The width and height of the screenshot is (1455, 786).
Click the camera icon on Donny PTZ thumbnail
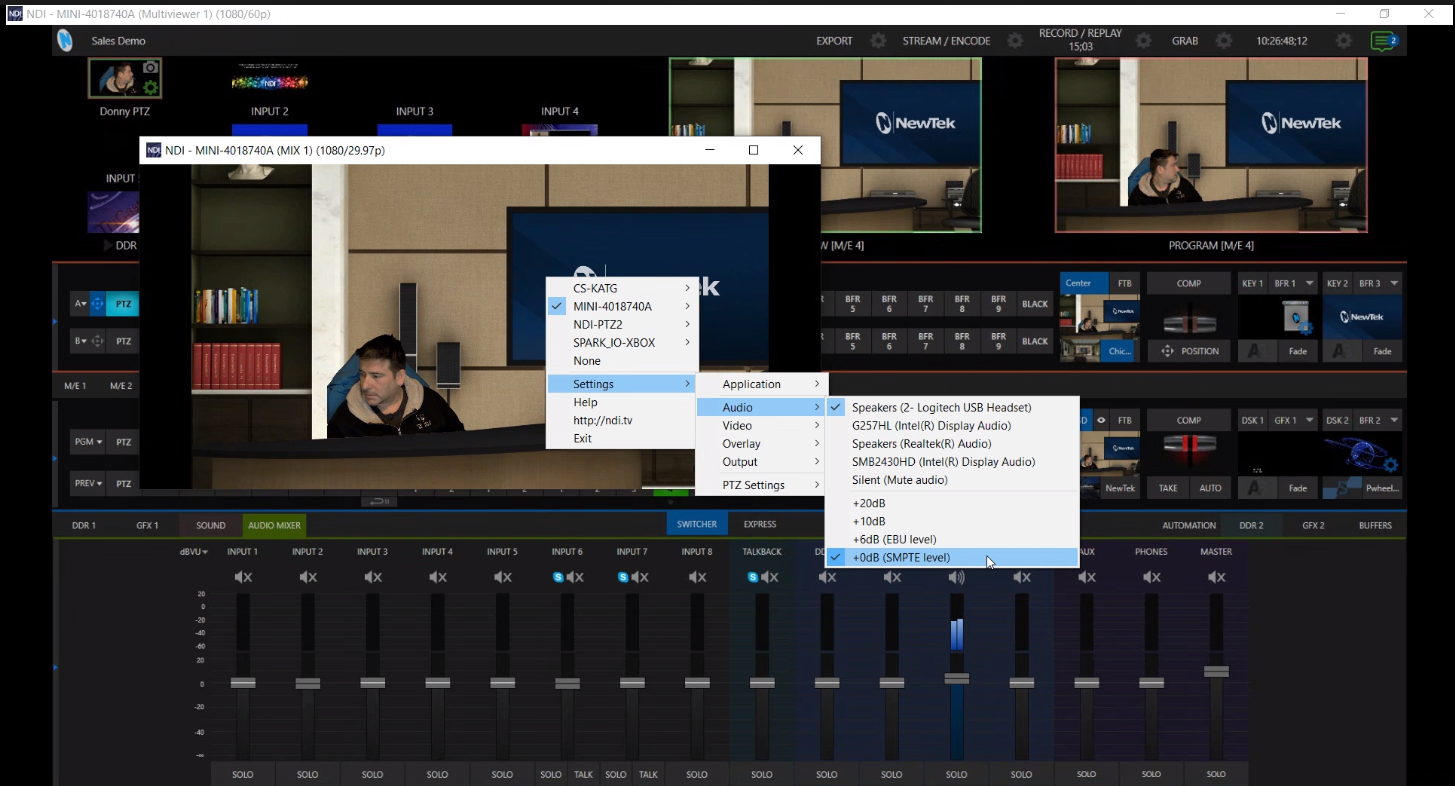click(x=152, y=65)
